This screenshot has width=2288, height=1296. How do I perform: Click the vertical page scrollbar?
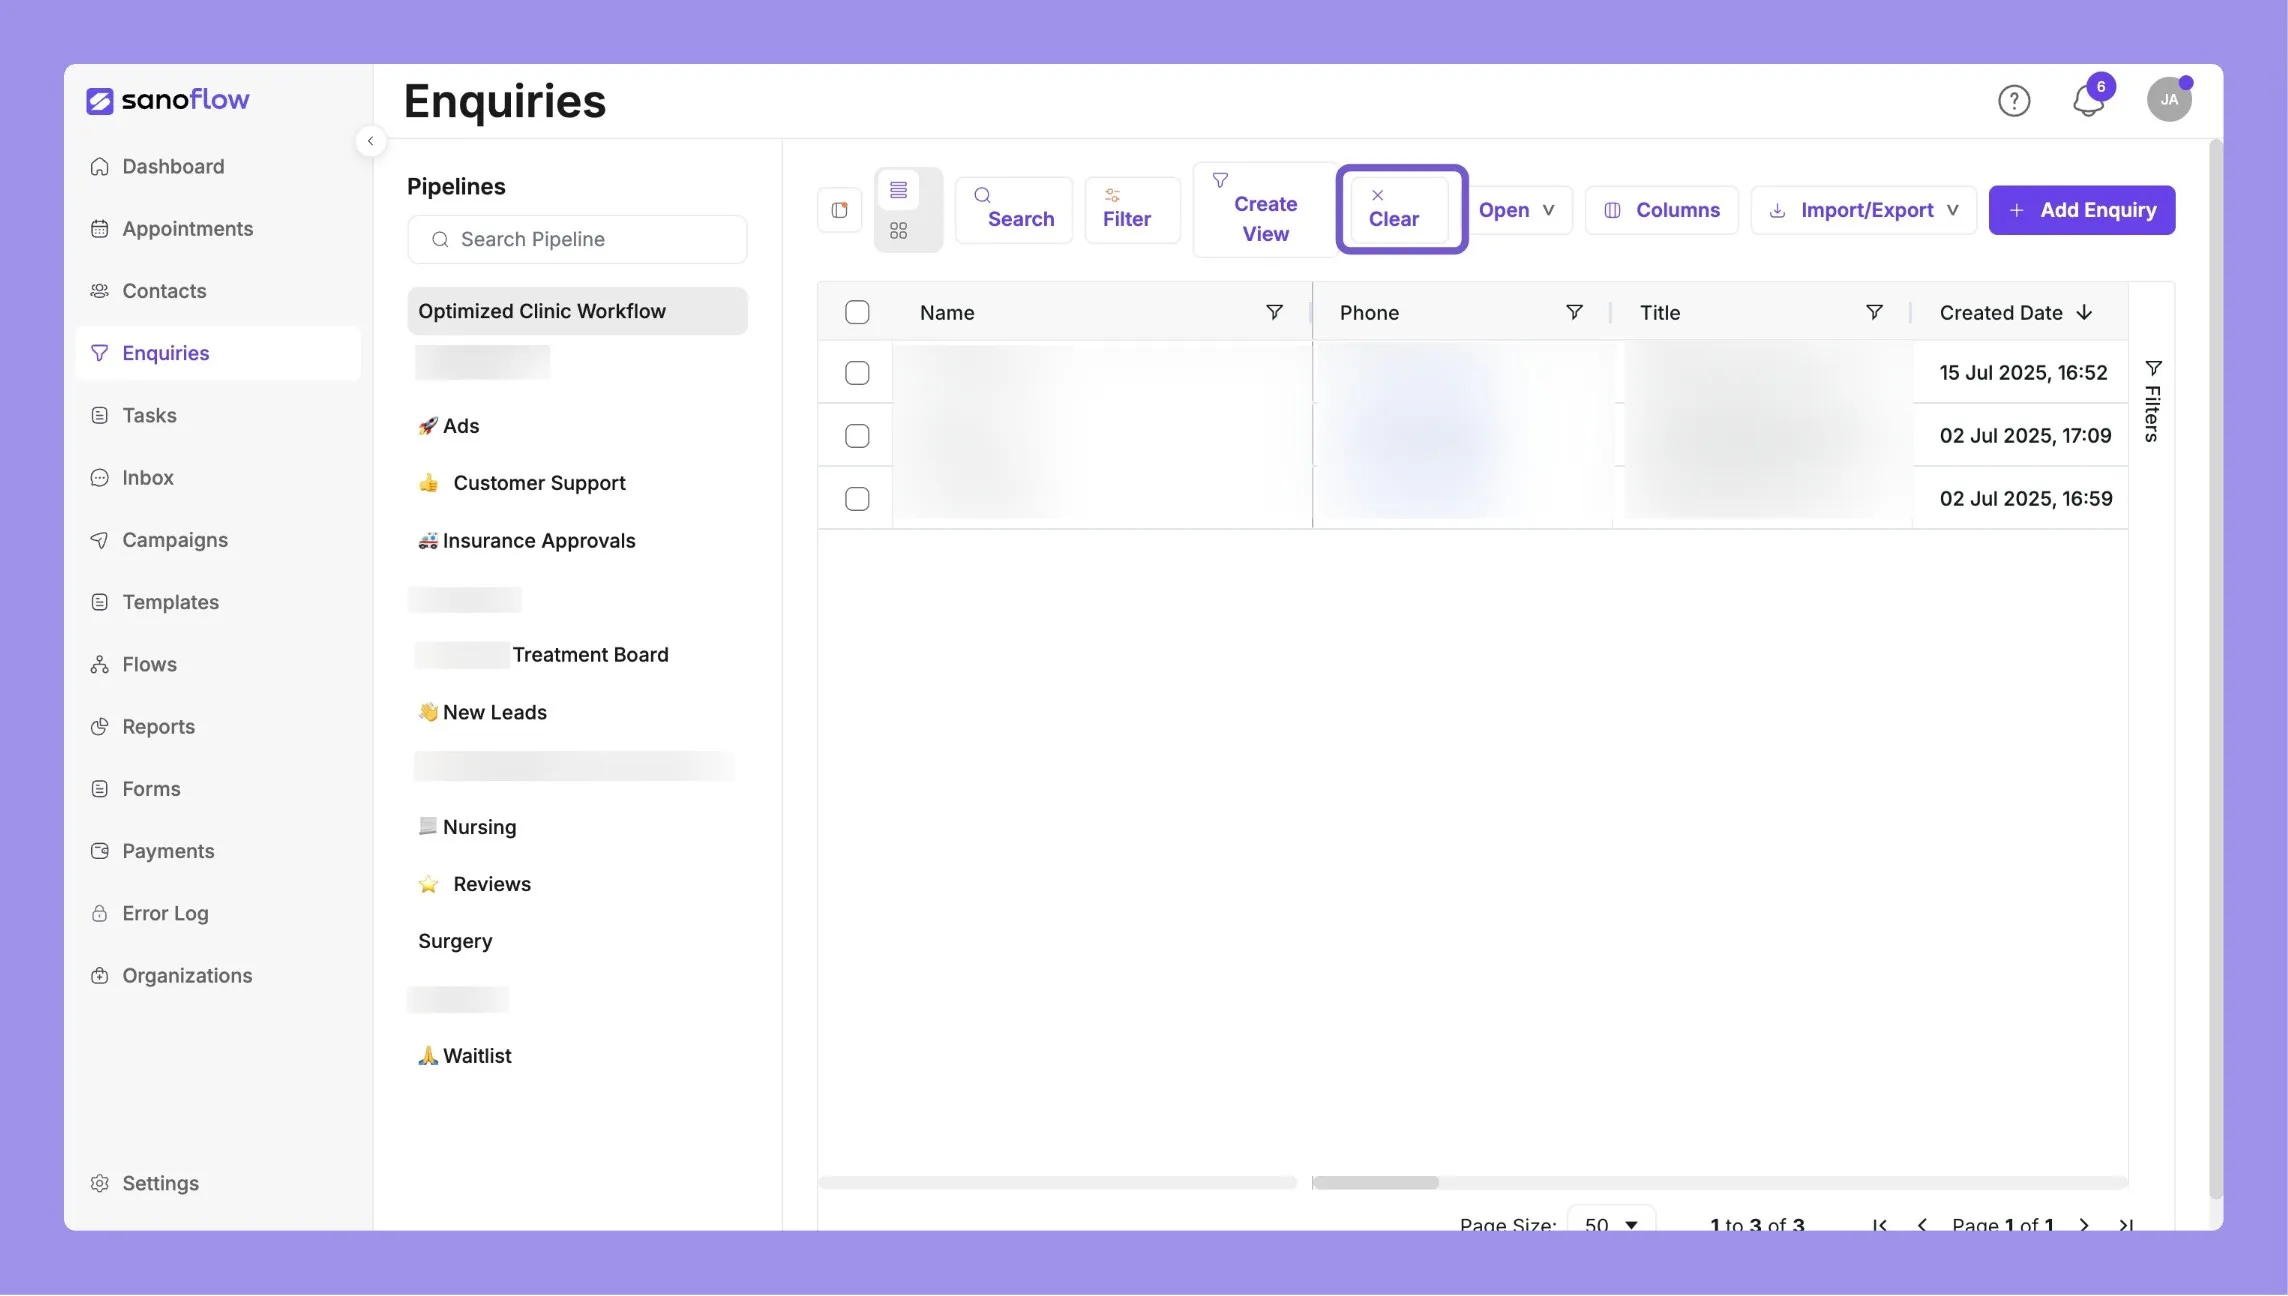2216,669
